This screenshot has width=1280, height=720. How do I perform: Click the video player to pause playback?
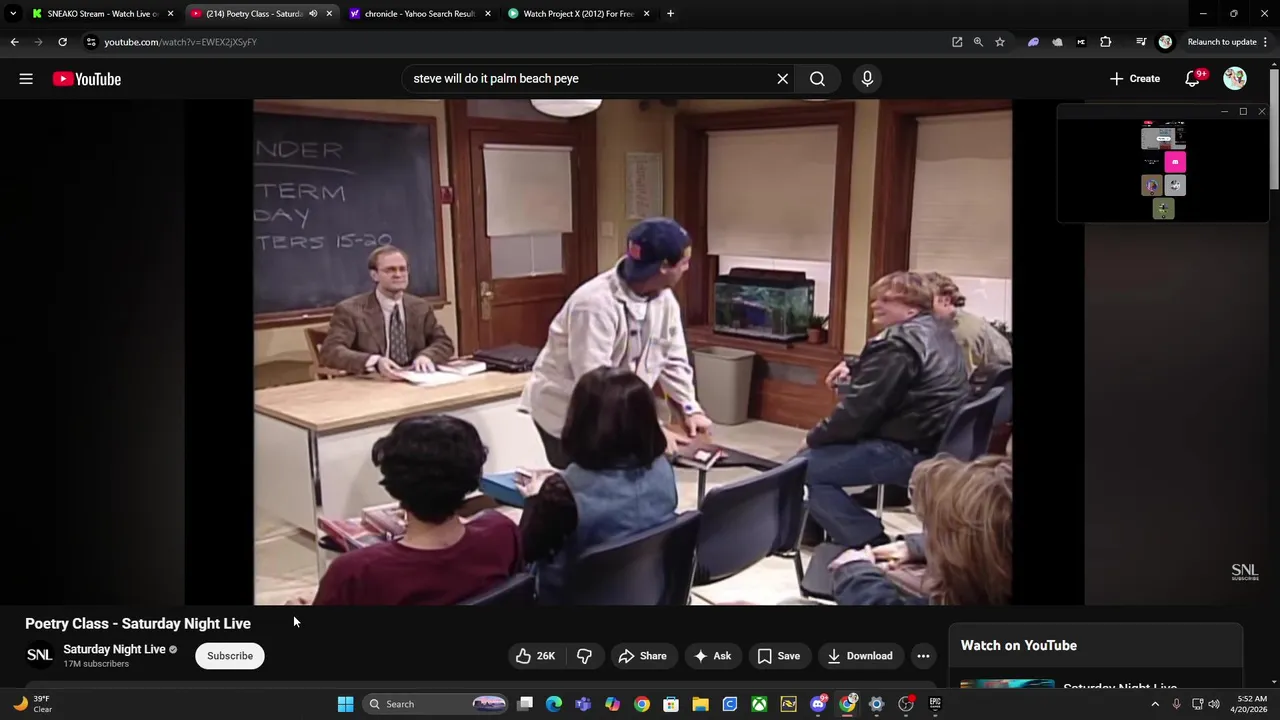[x=632, y=352]
